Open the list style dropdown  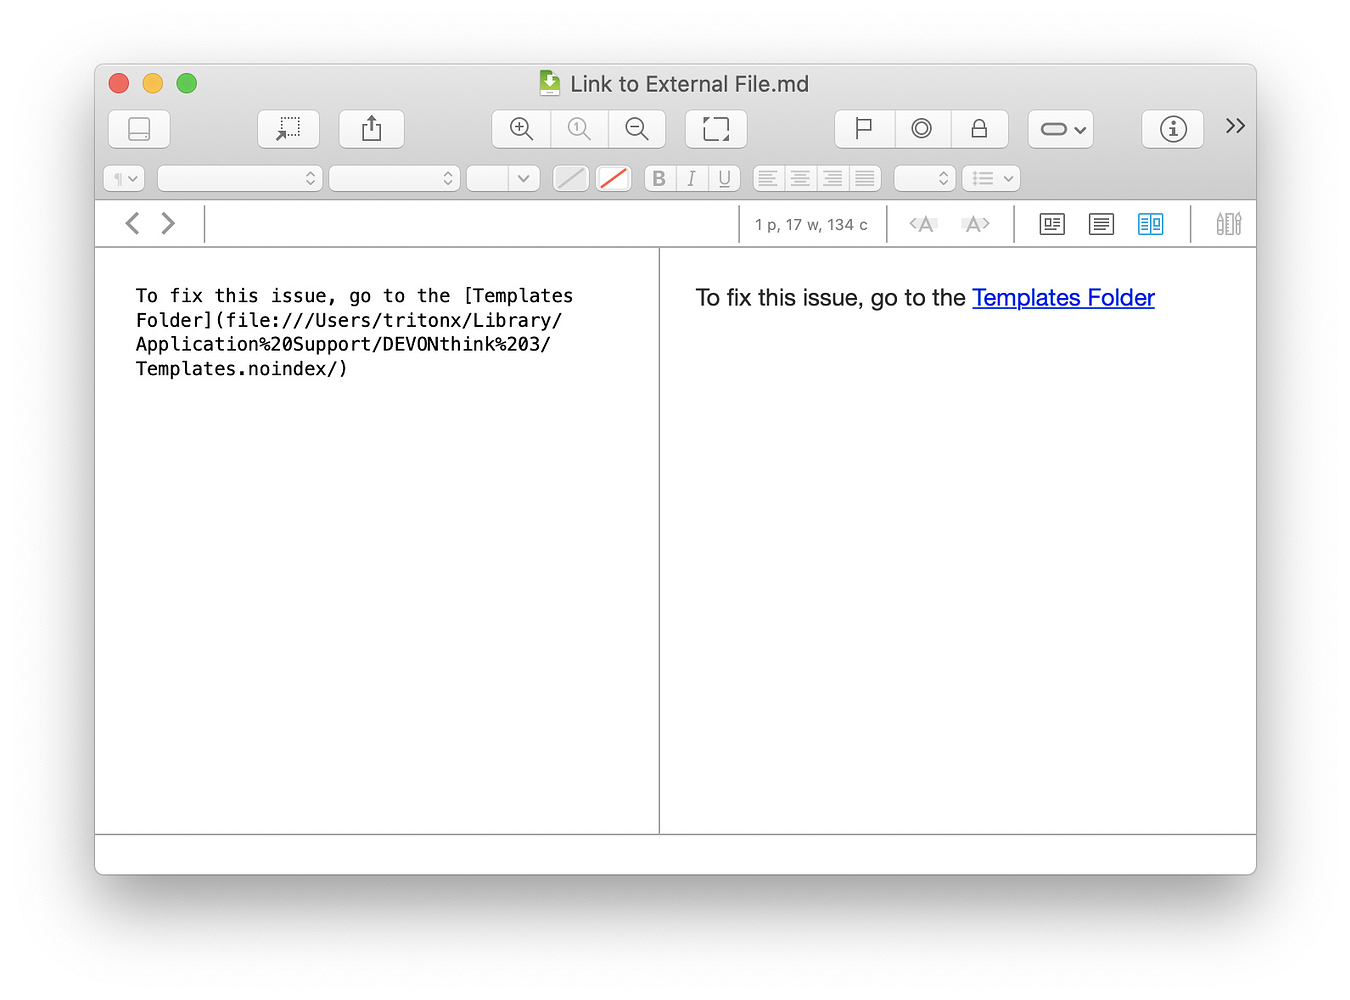990,178
